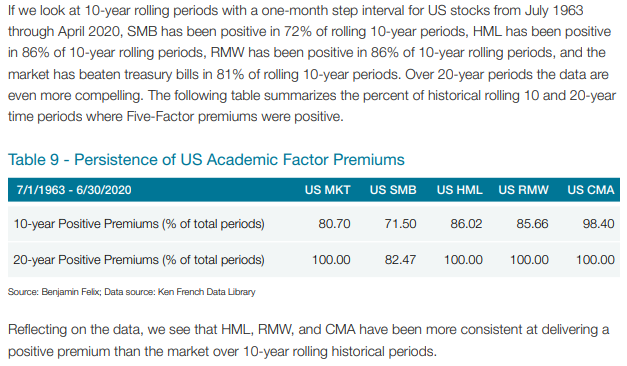This screenshot has height=366, width=627.
Task: Click the 85.66 value under US RMW
Action: tap(532, 224)
